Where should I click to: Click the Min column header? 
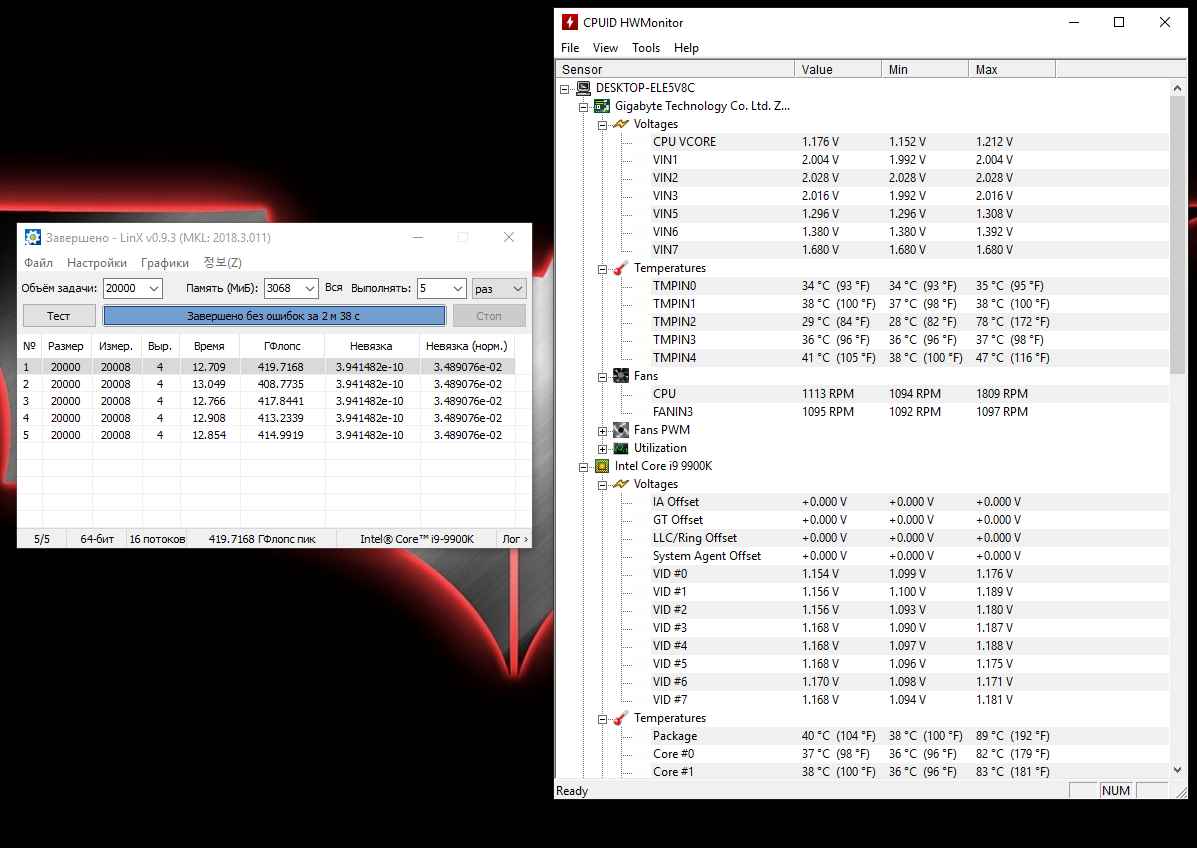pyautogui.click(x=925, y=69)
